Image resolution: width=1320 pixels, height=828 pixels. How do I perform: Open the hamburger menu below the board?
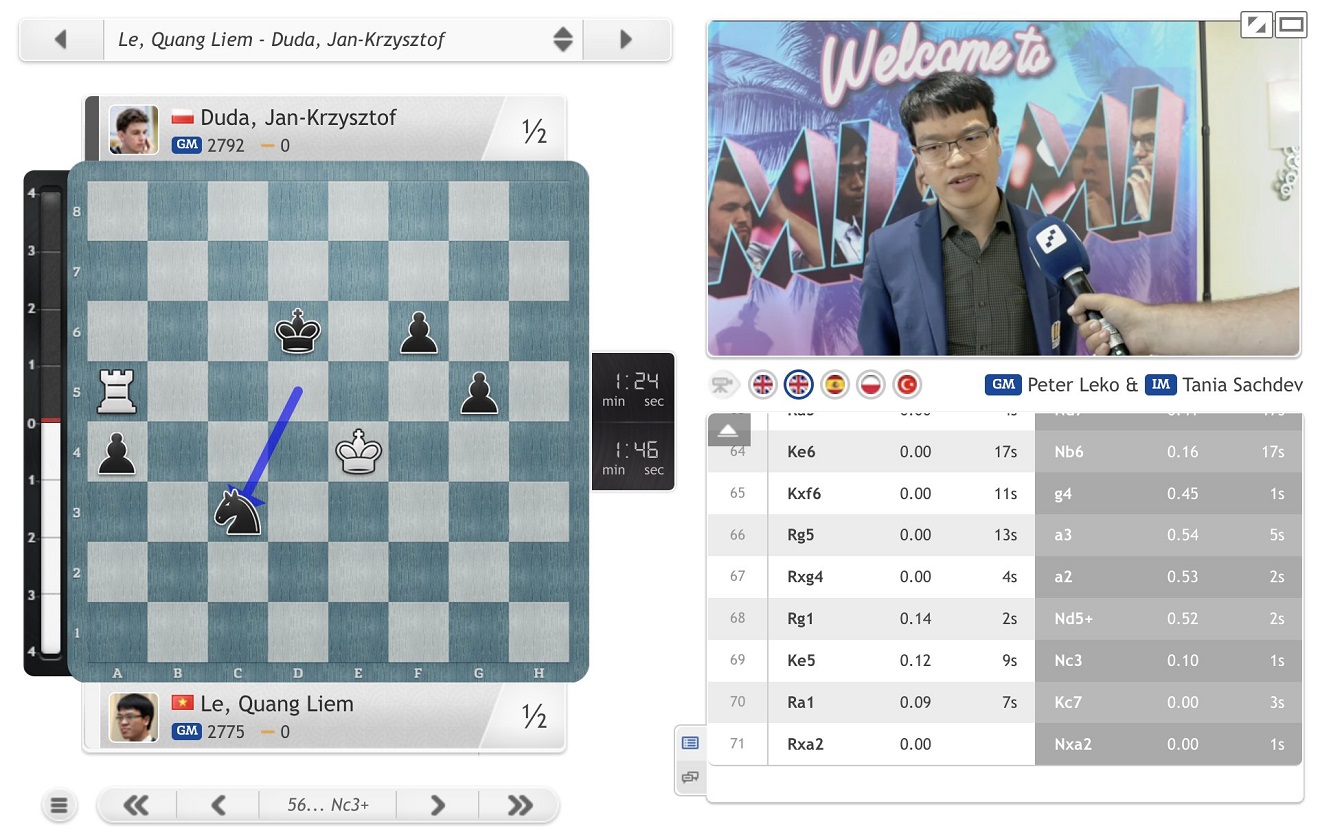[59, 805]
